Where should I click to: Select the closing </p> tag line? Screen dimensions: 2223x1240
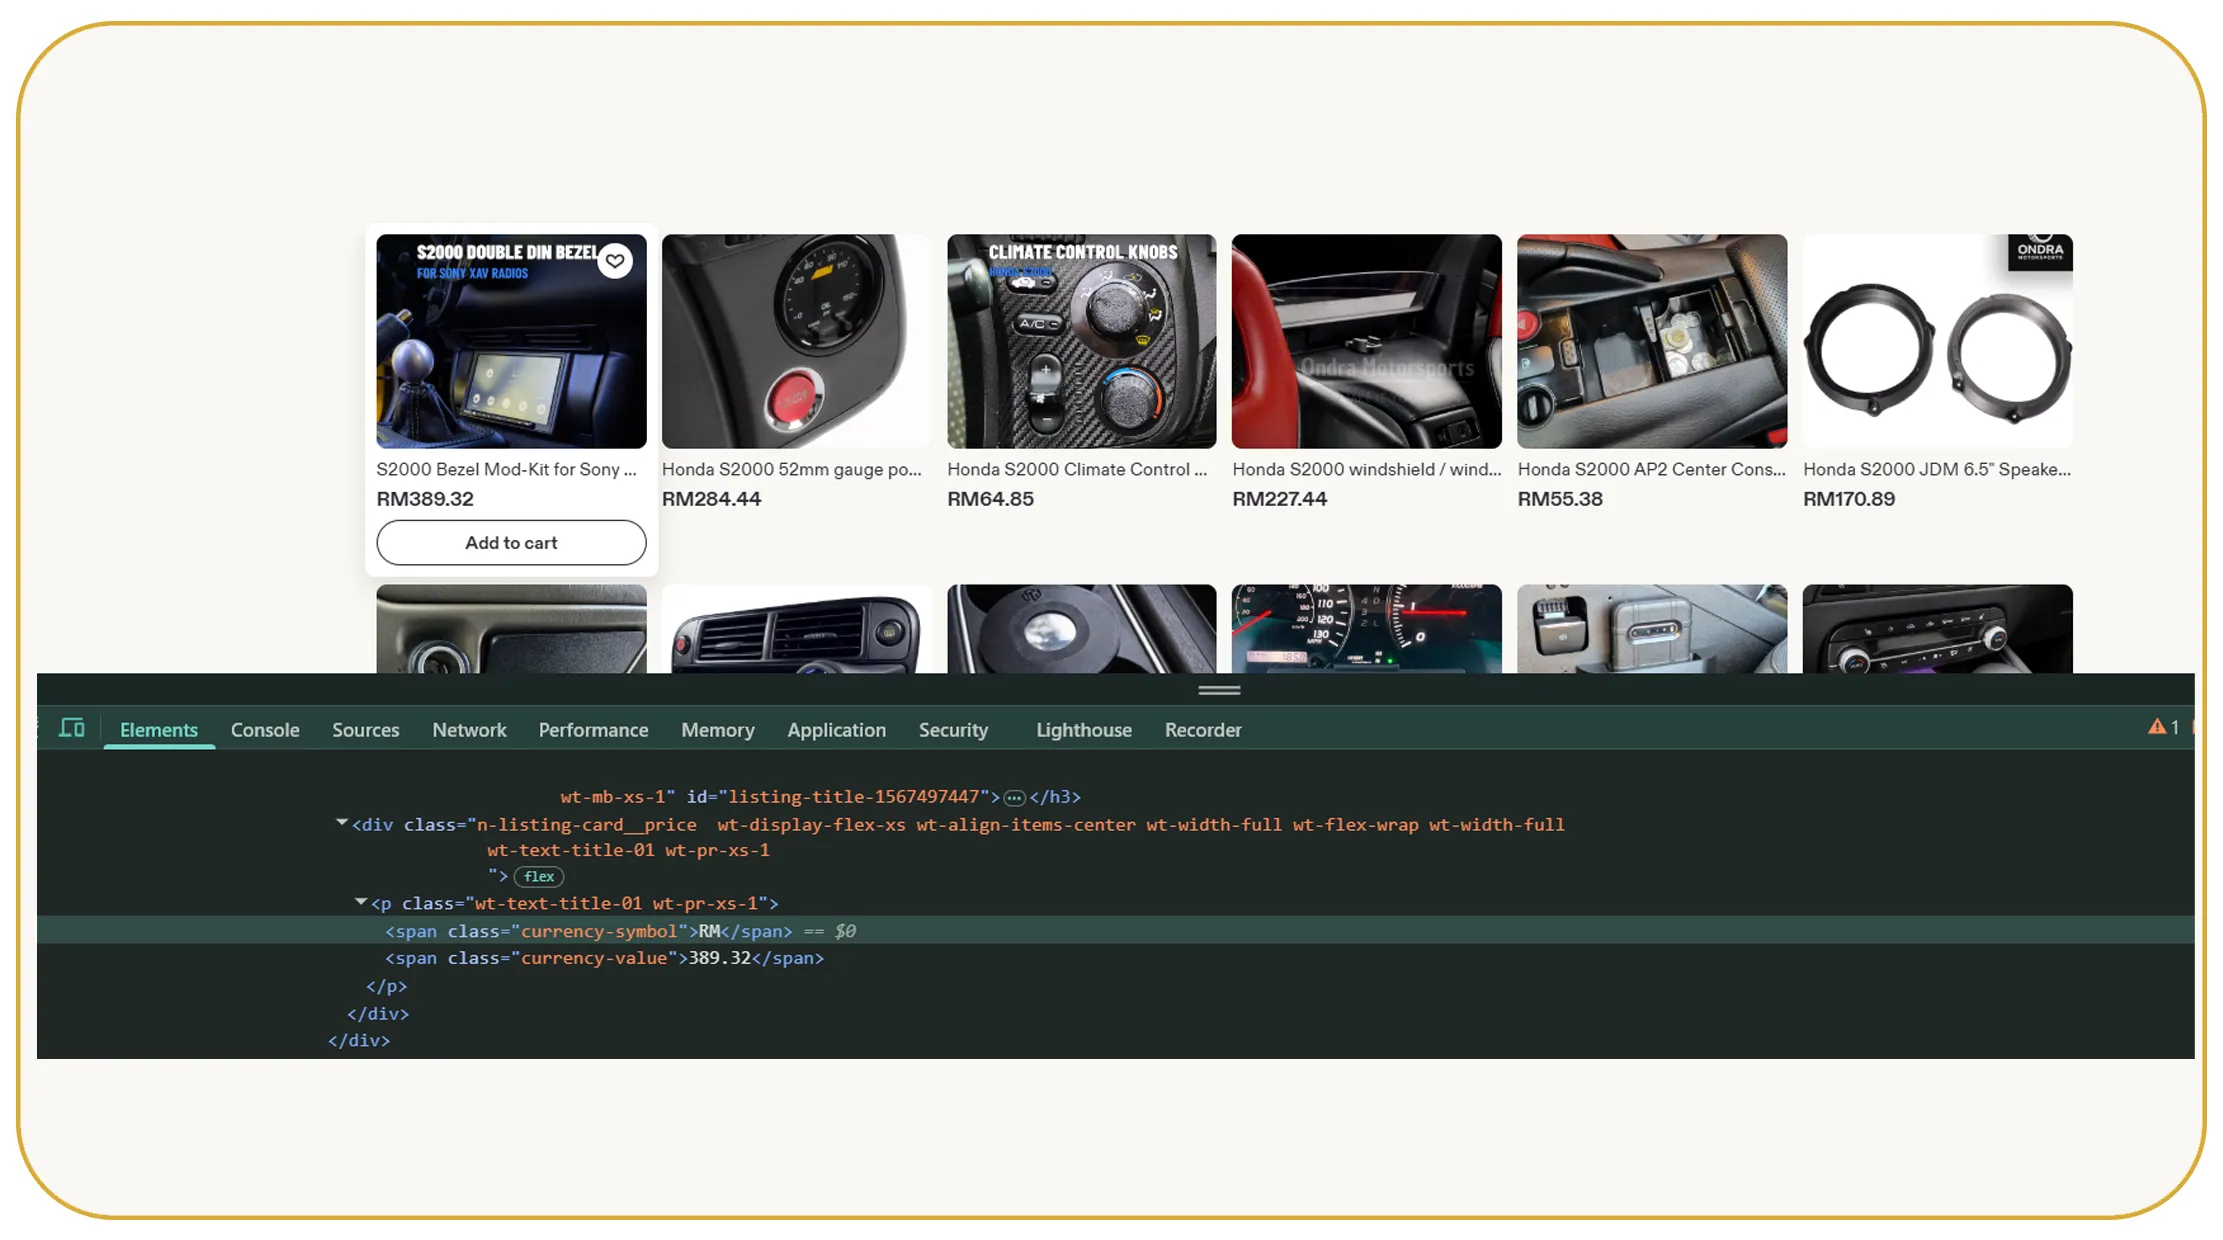click(386, 986)
